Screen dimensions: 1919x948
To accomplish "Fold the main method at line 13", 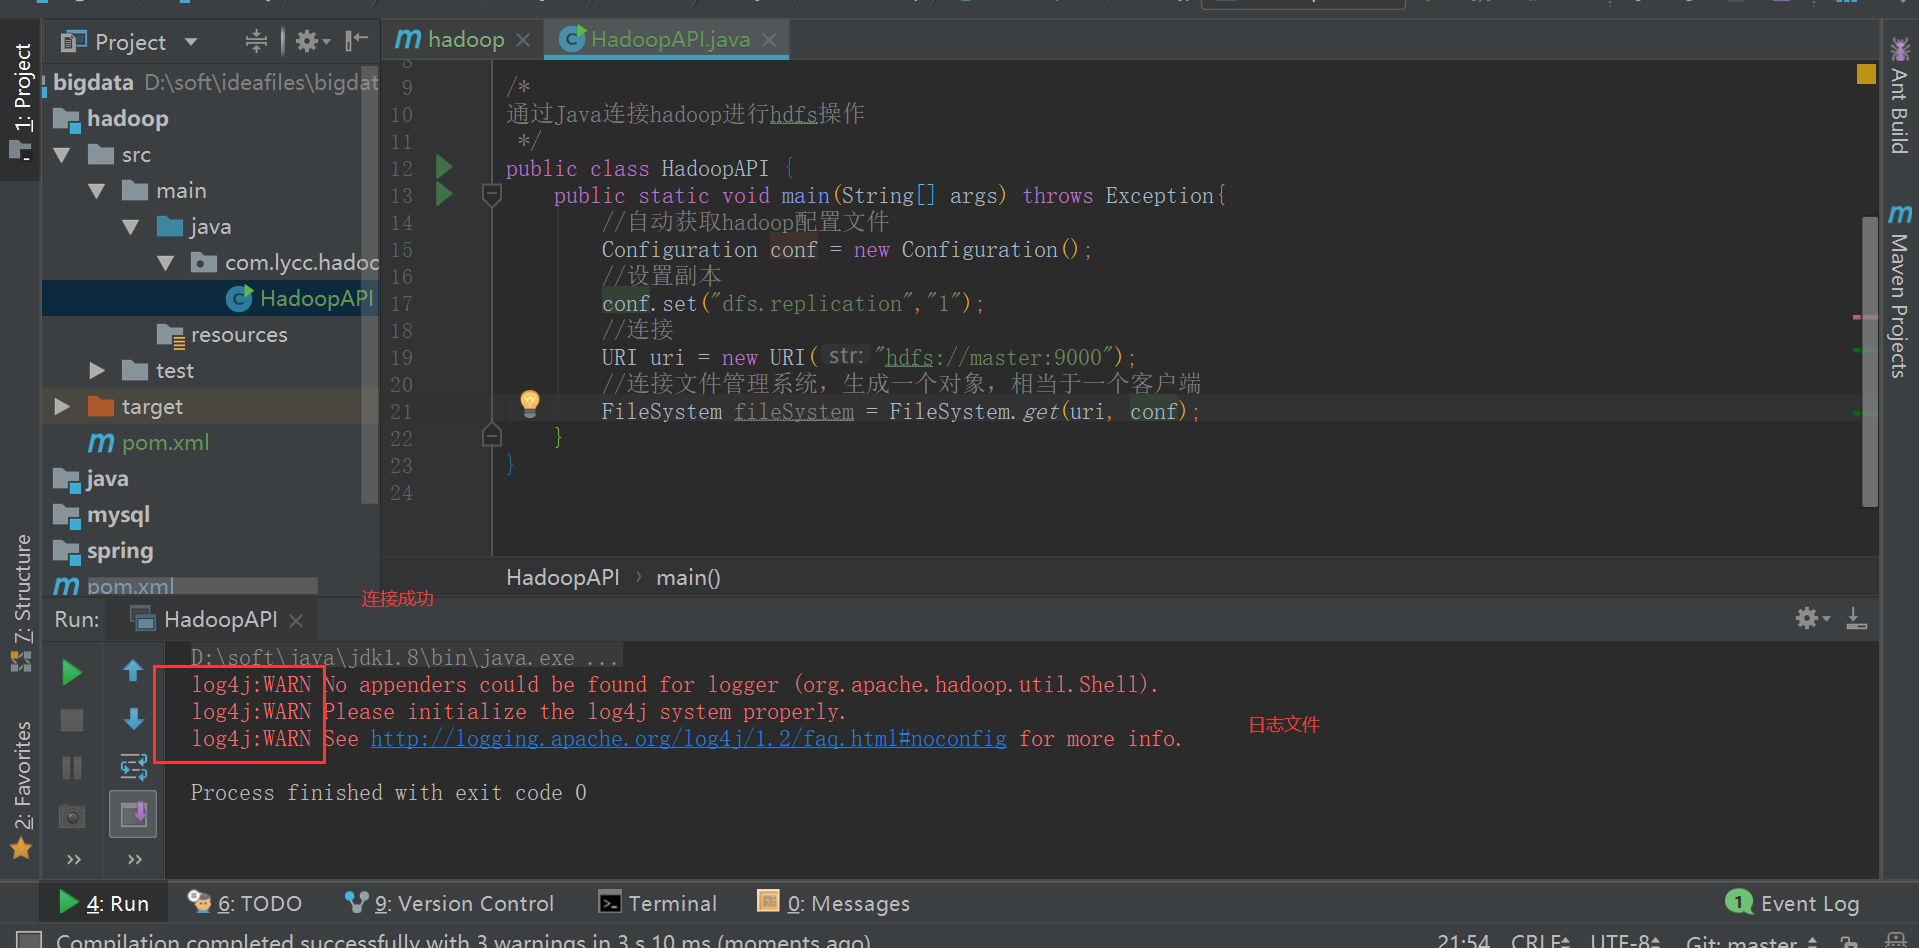I will [491, 194].
